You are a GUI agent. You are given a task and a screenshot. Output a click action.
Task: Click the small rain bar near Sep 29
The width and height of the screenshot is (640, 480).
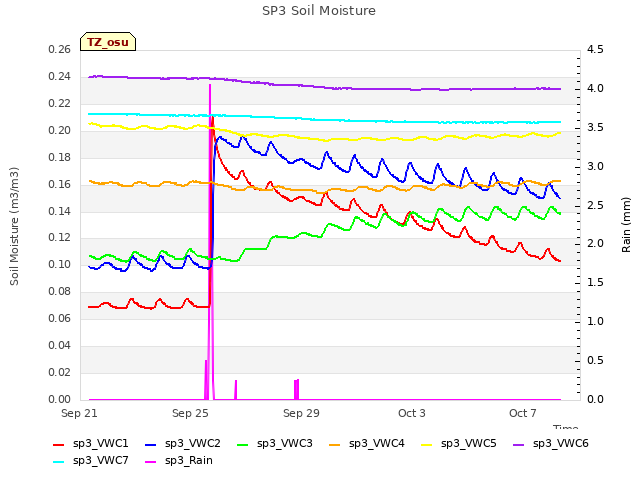[x=297, y=389]
